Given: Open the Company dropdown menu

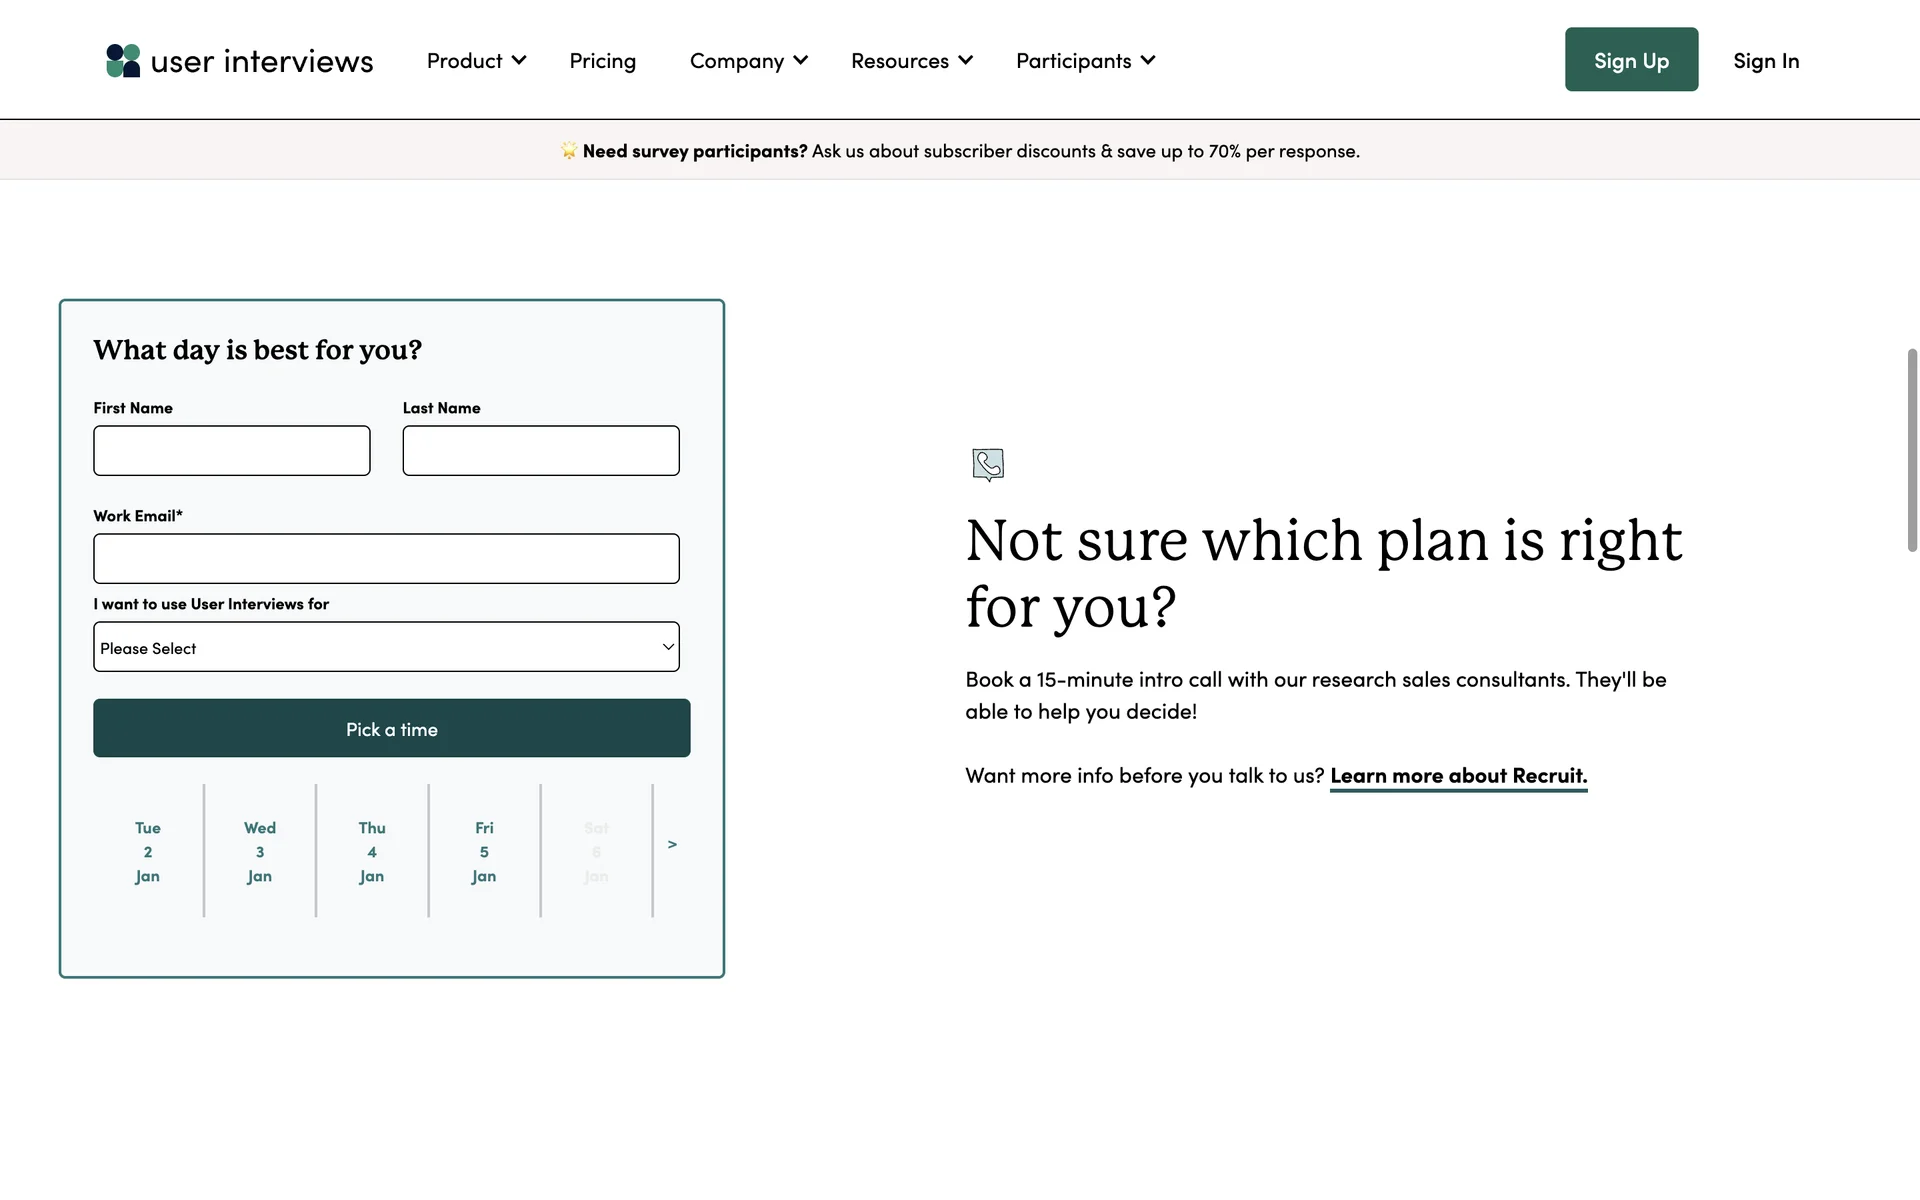Looking at the screenshot, I should coord(748,61).
